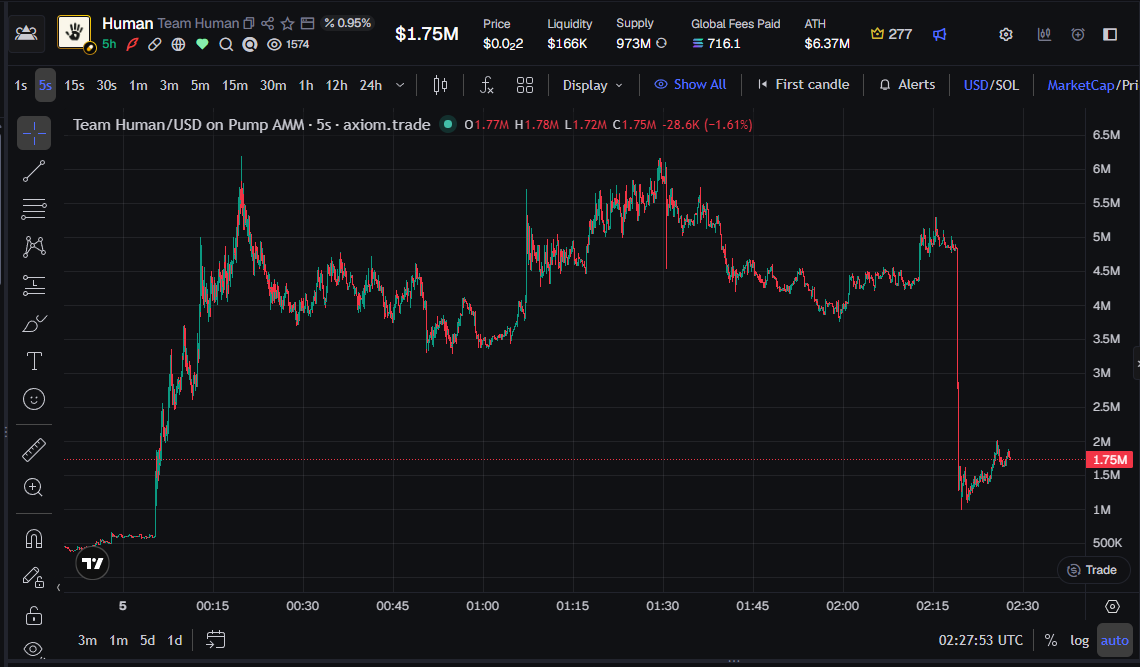Open the Alerts button
The width and height of the screenshot is (1140, 667).
pyautogui.click(x=907, y=84)
